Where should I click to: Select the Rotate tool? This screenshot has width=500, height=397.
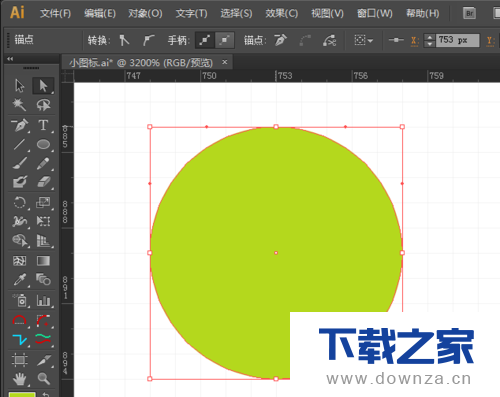[20, 202]
